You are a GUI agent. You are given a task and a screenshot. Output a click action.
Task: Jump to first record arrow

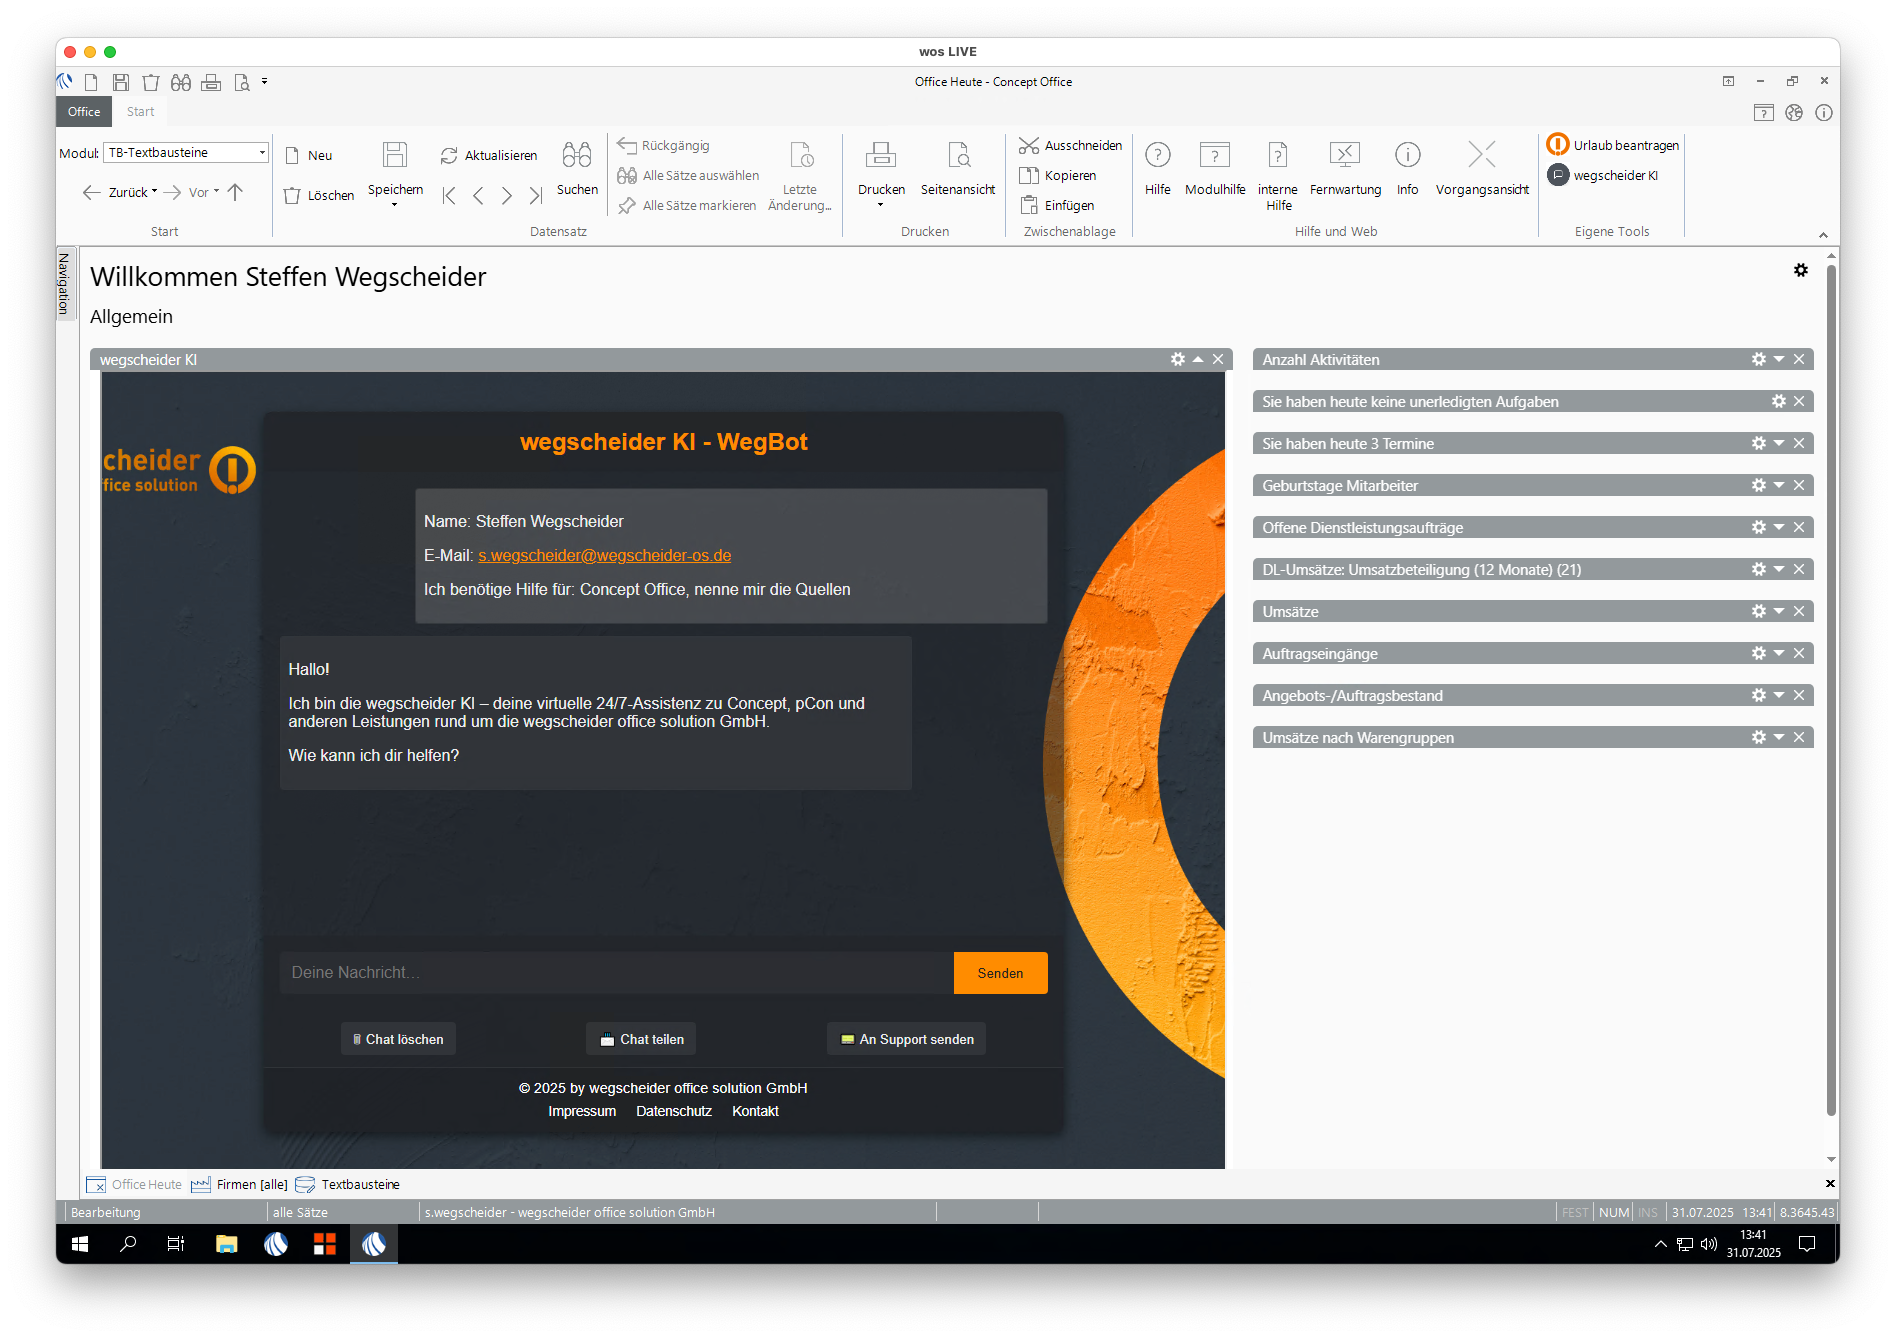click(x=449, y=195)
